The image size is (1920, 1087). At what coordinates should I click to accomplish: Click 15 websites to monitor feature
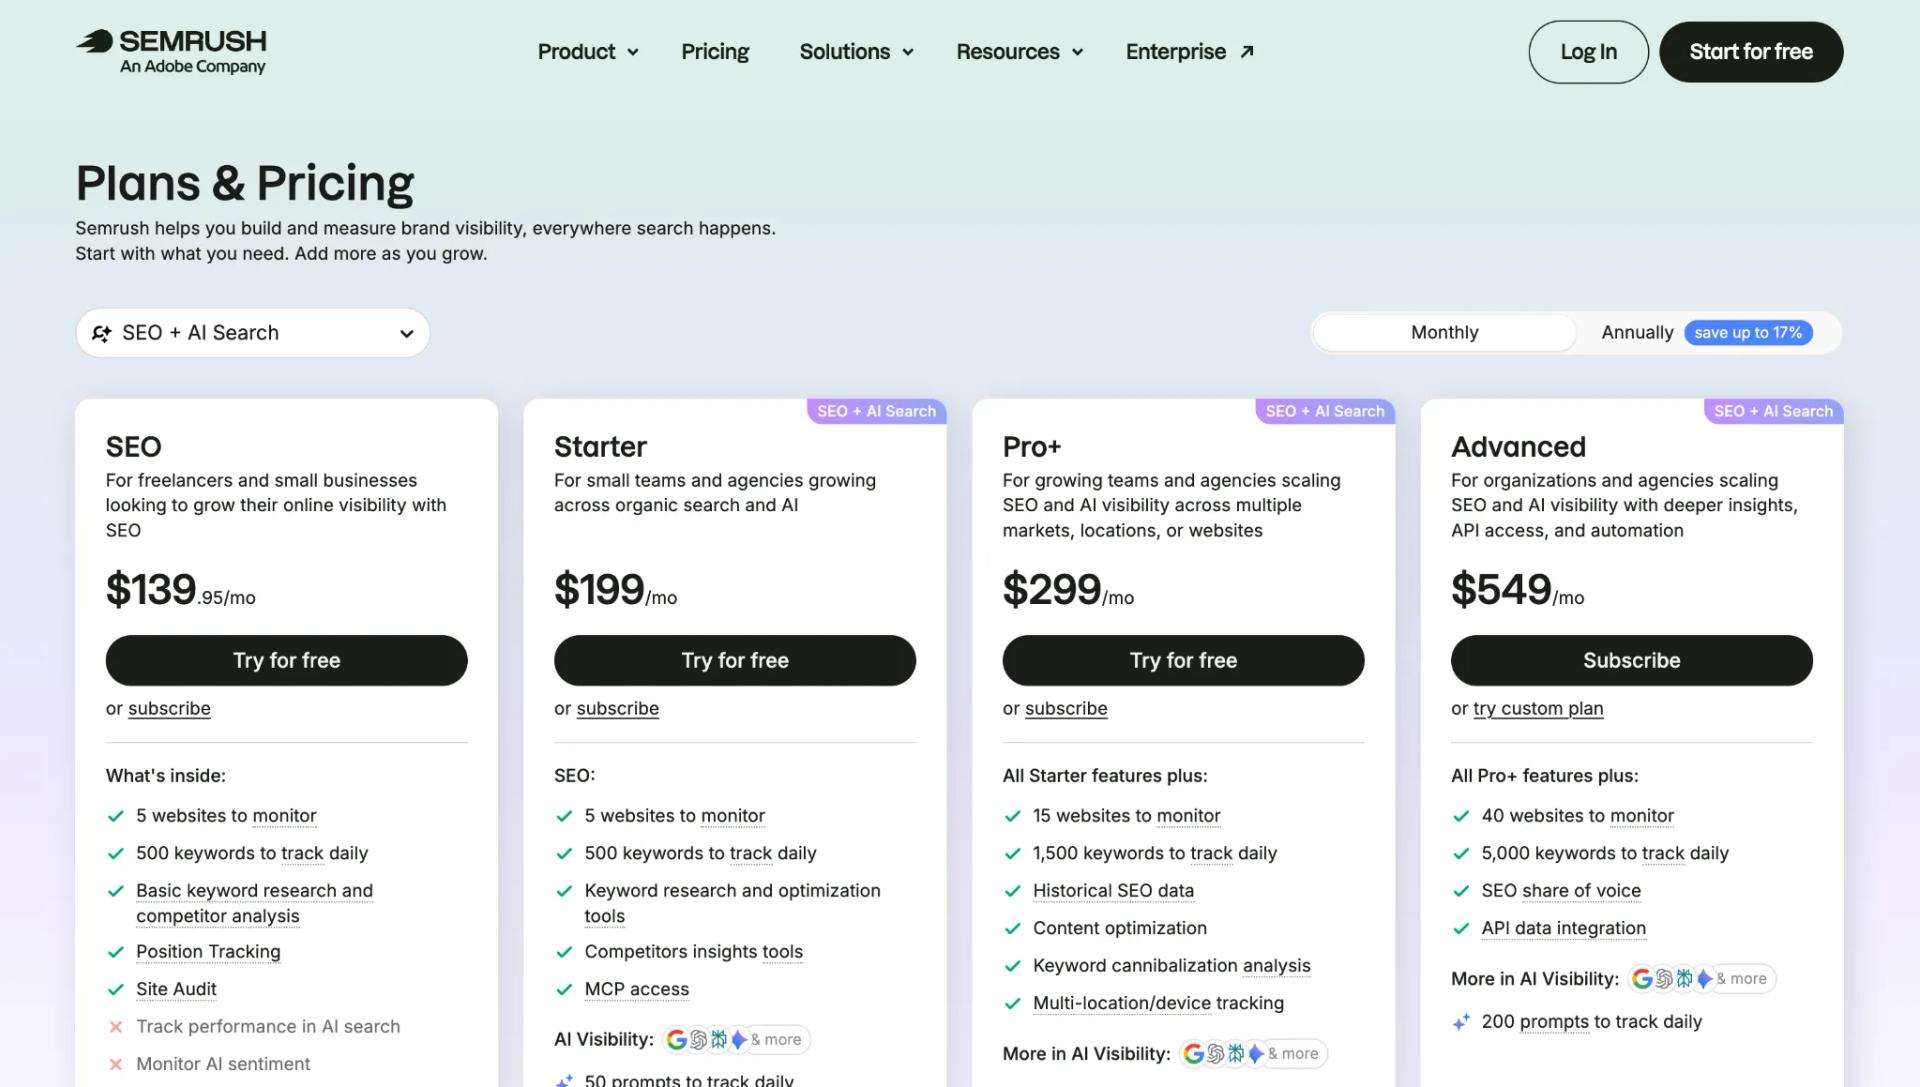pyautogui.click(x=1126, y=816)
